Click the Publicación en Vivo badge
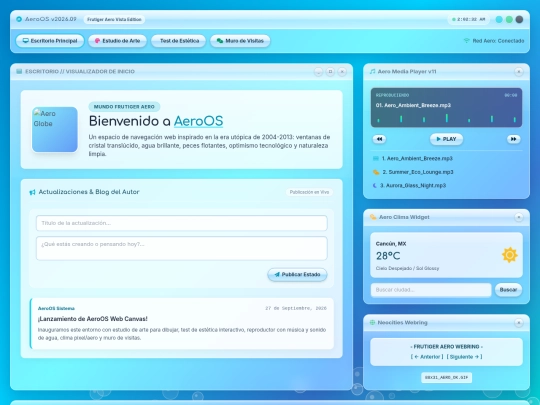 (x=309, y=192)
